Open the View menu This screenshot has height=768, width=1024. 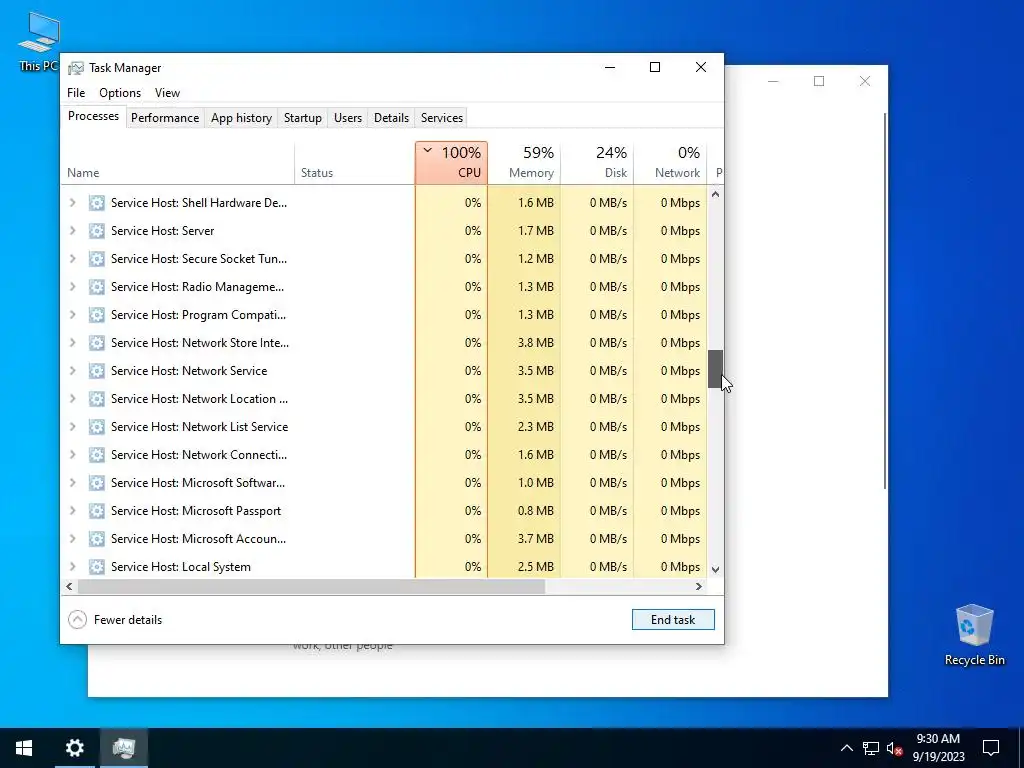coord(167,93)
